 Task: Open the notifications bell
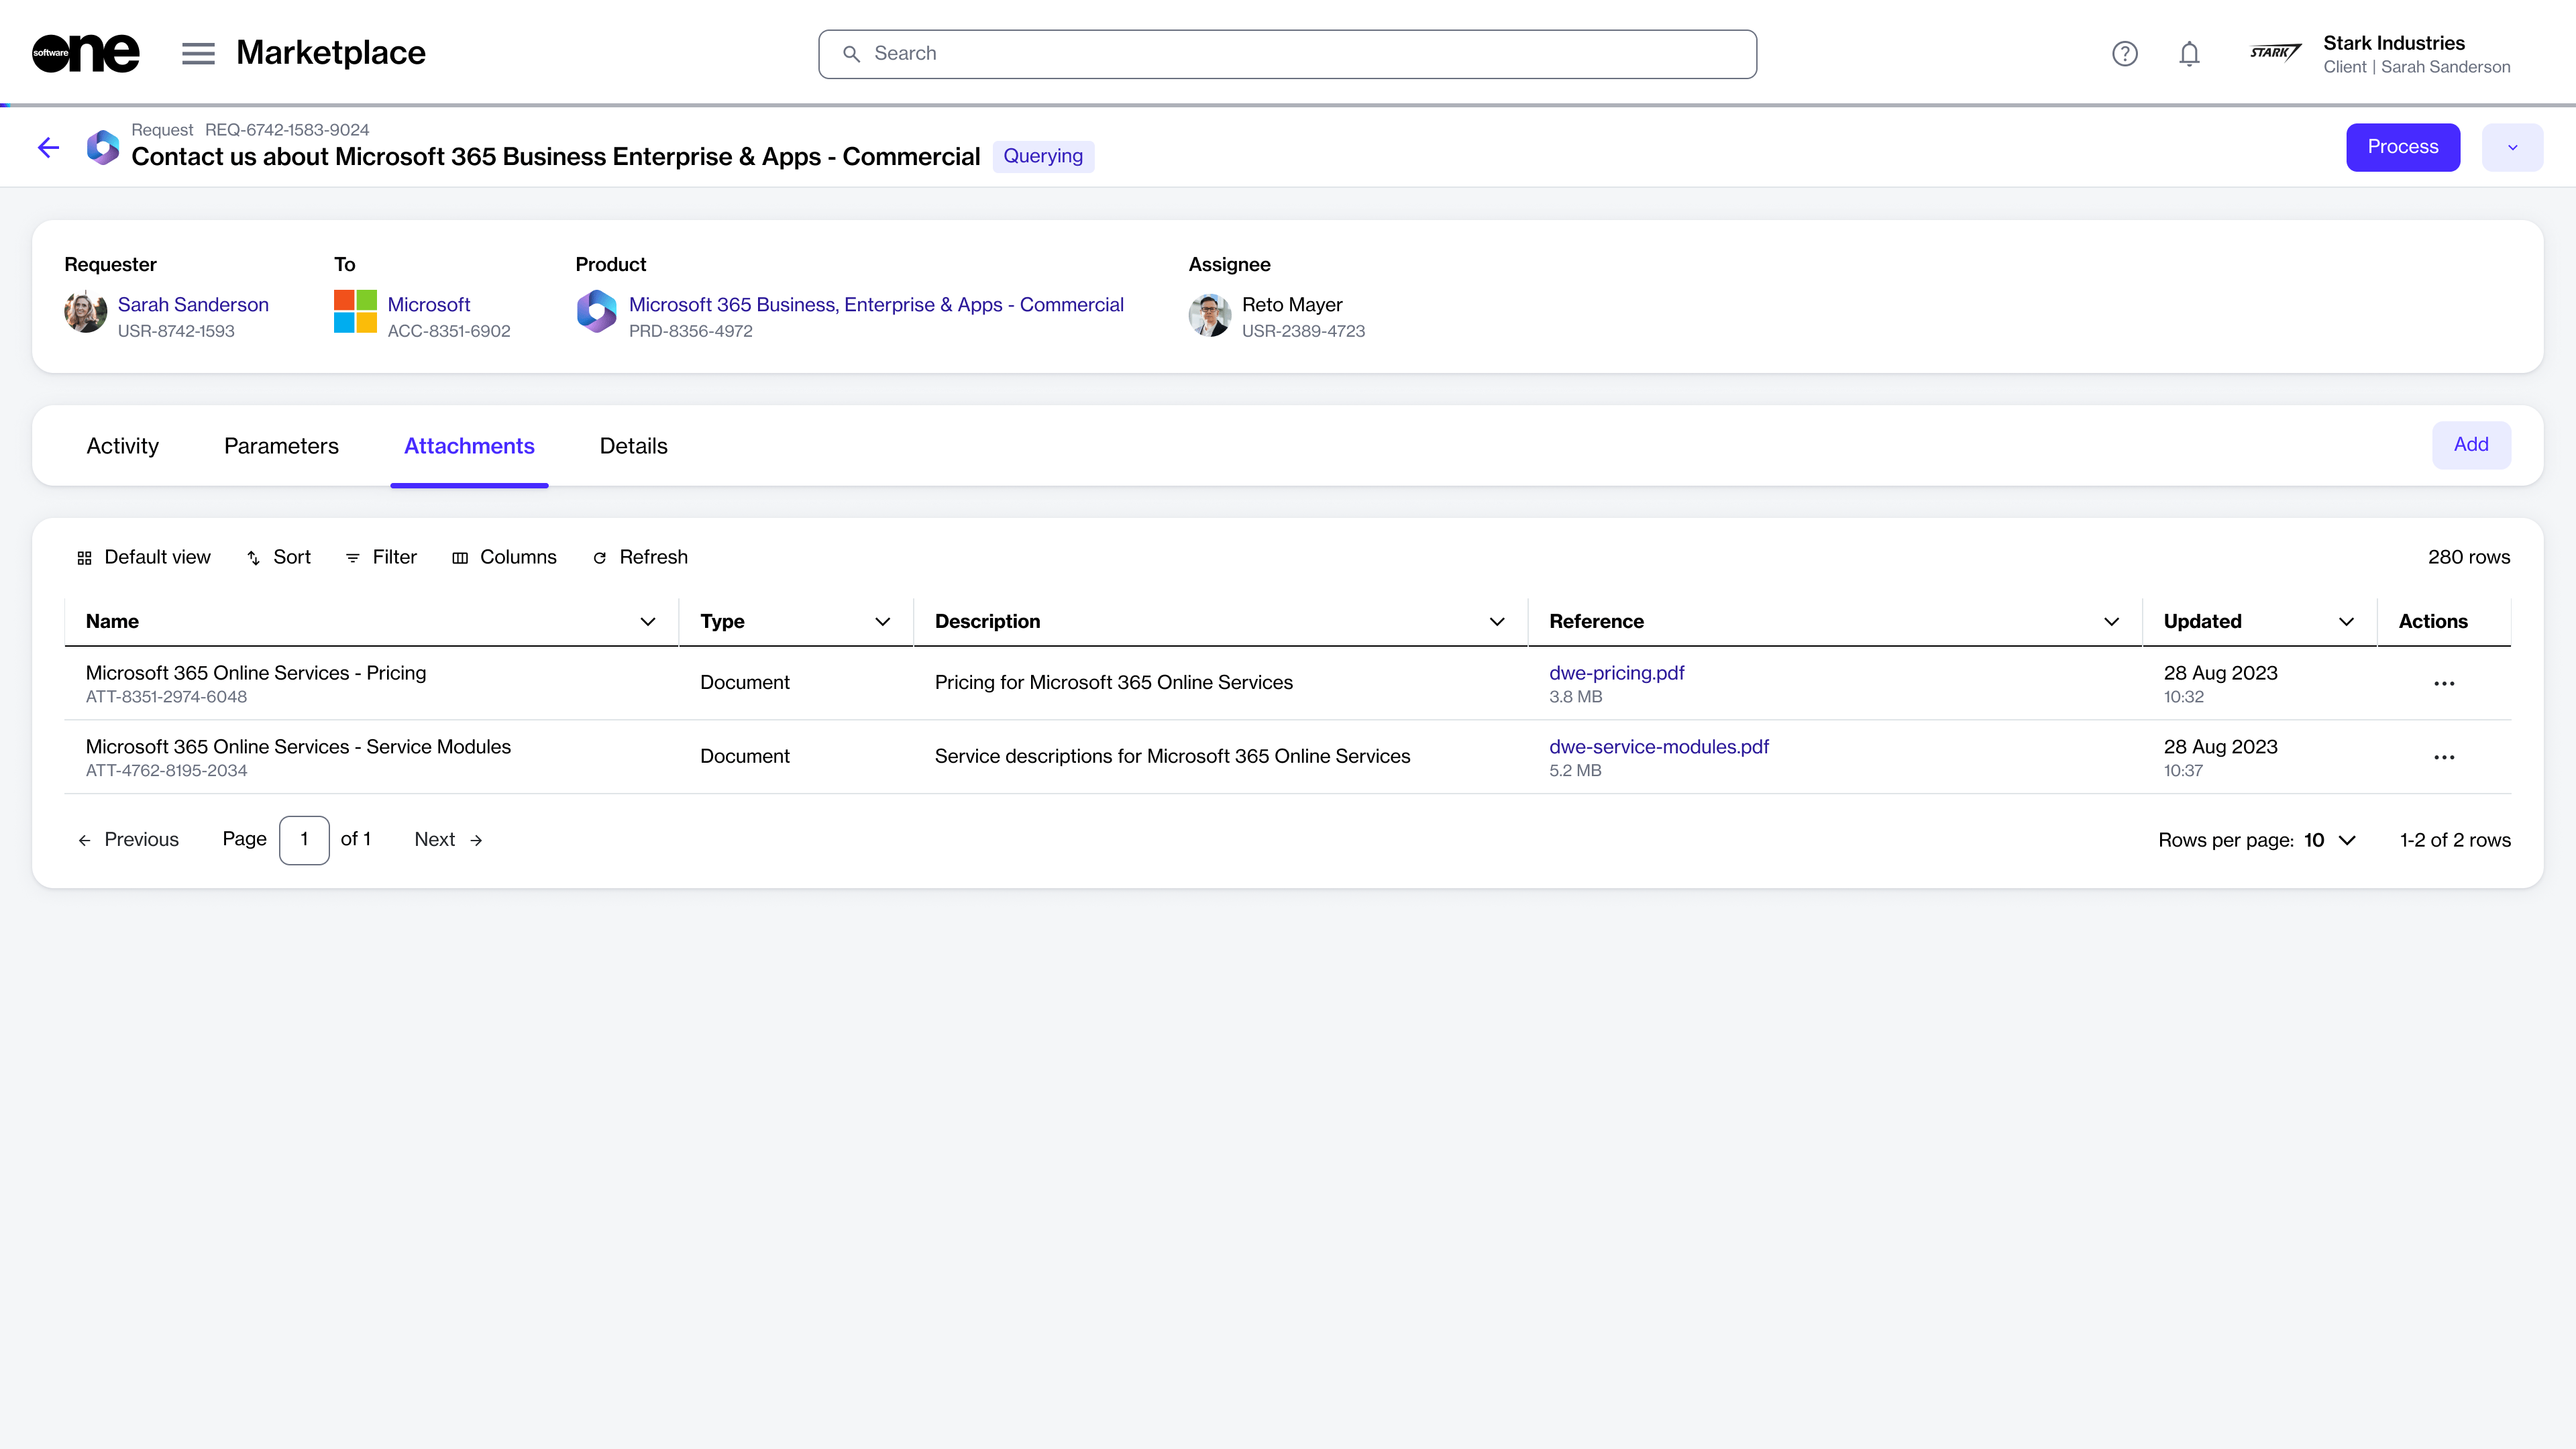(2189, 54)
